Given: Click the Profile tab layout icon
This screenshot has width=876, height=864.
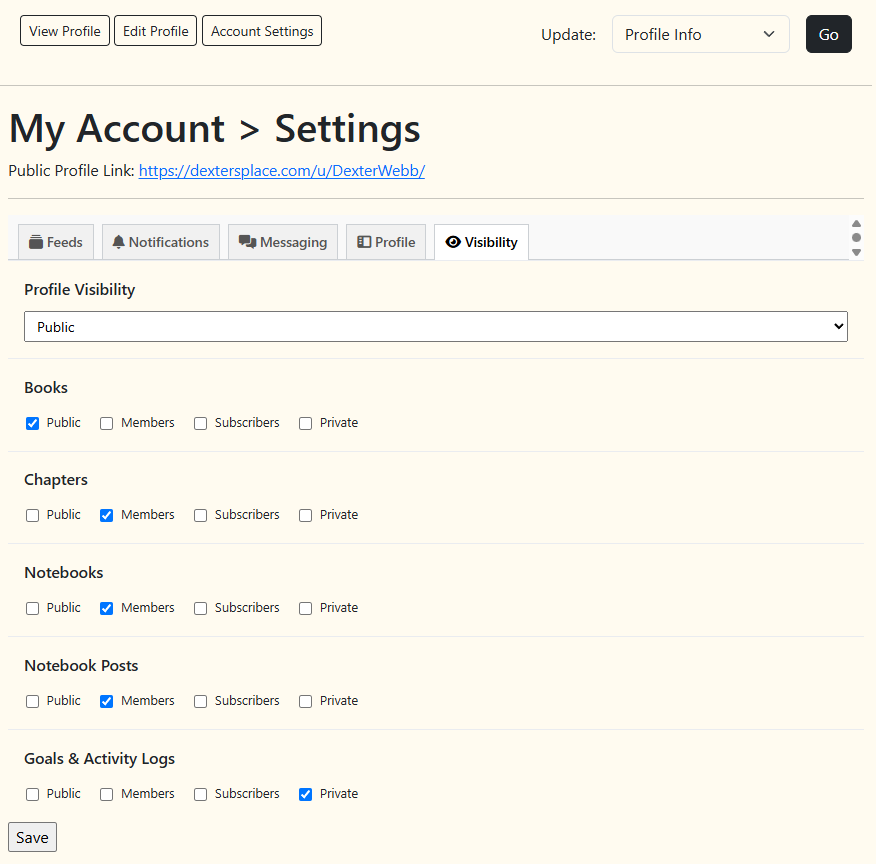Looking at the screenshot, I should point(364,242).
